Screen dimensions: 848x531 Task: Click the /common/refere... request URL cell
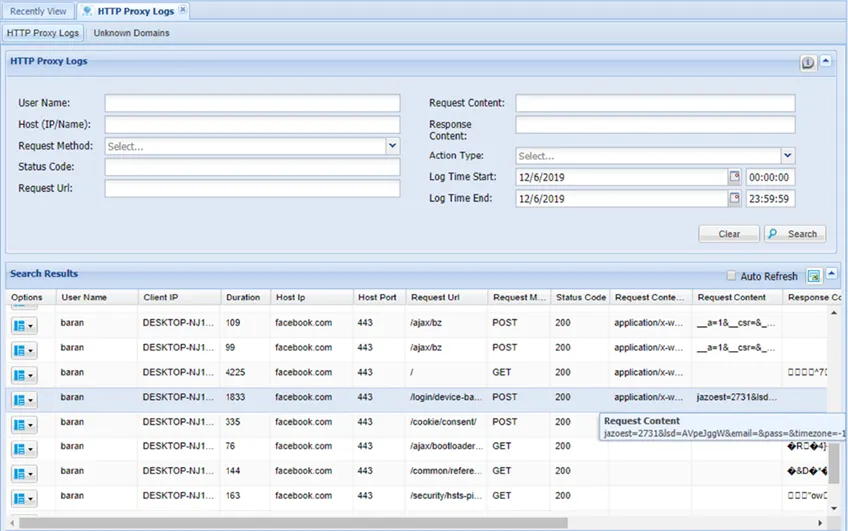click(x=446, y=471)
